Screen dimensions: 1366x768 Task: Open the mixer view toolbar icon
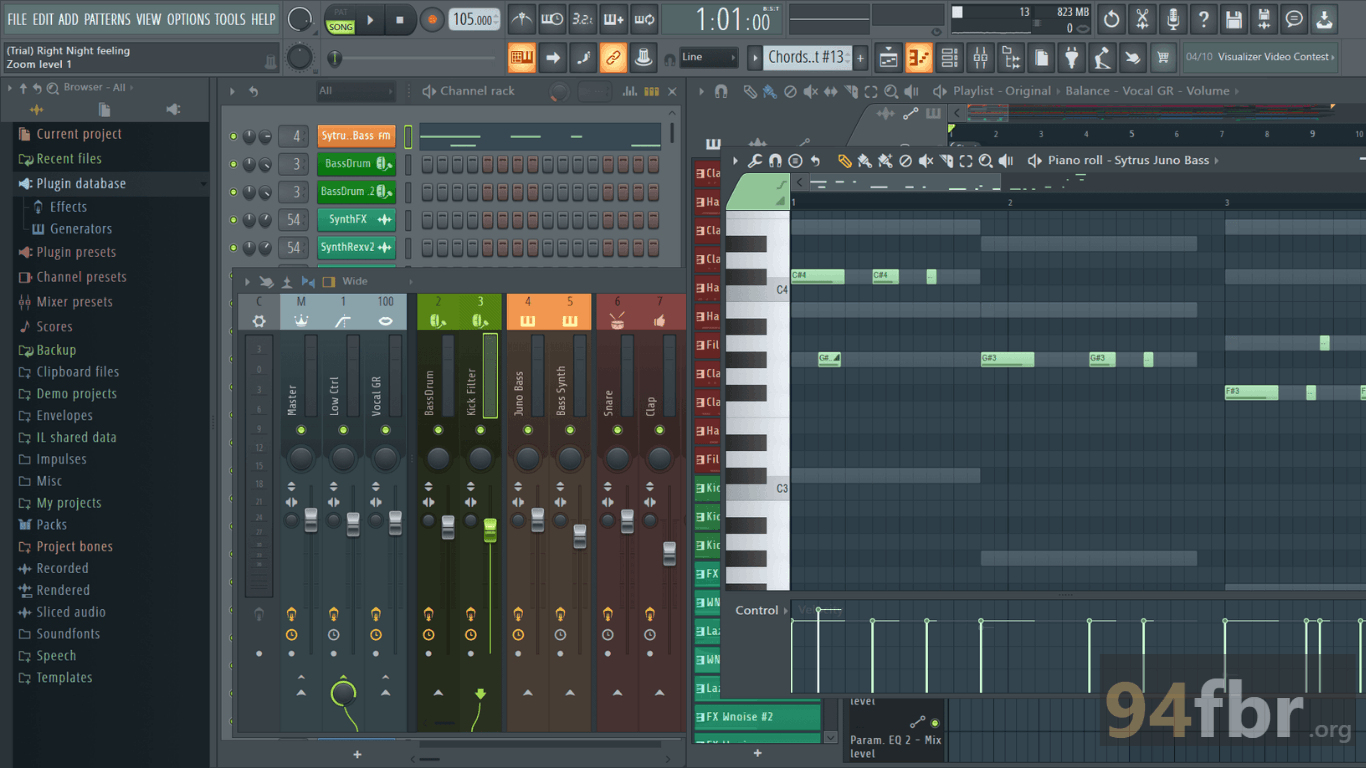point(980,58)
